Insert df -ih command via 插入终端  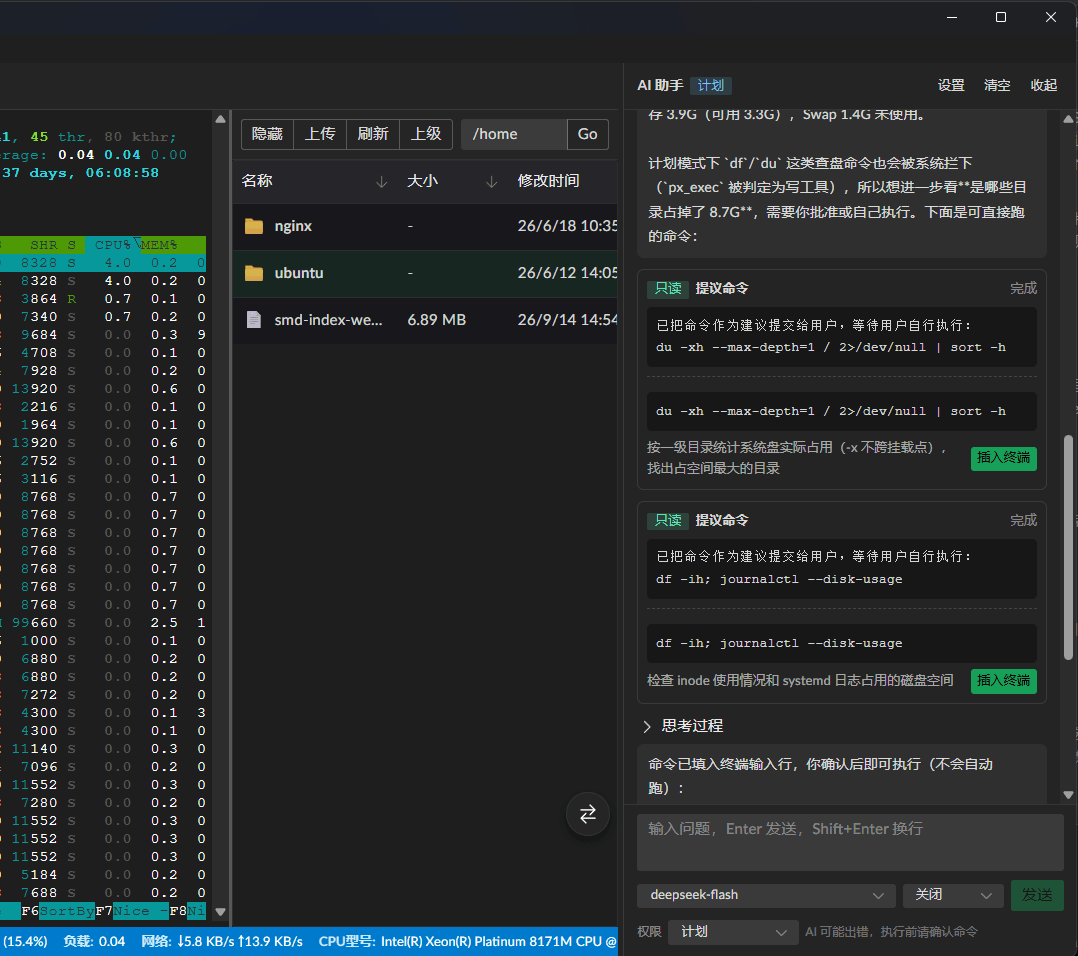click(1003, 680)
